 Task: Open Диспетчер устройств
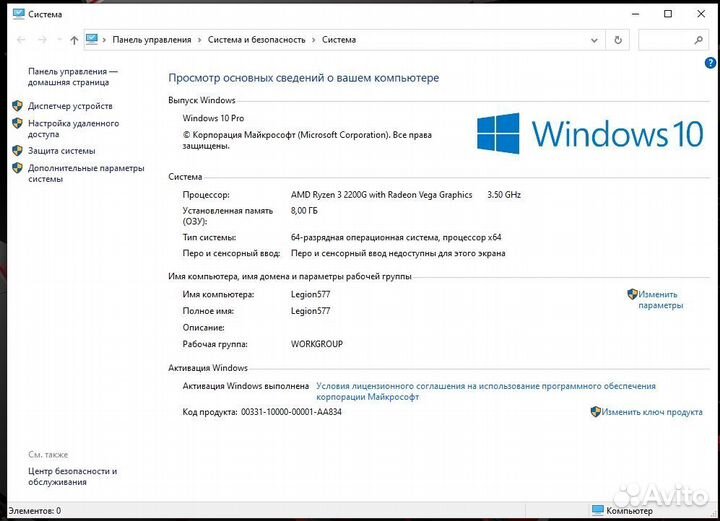click(70, 106)
